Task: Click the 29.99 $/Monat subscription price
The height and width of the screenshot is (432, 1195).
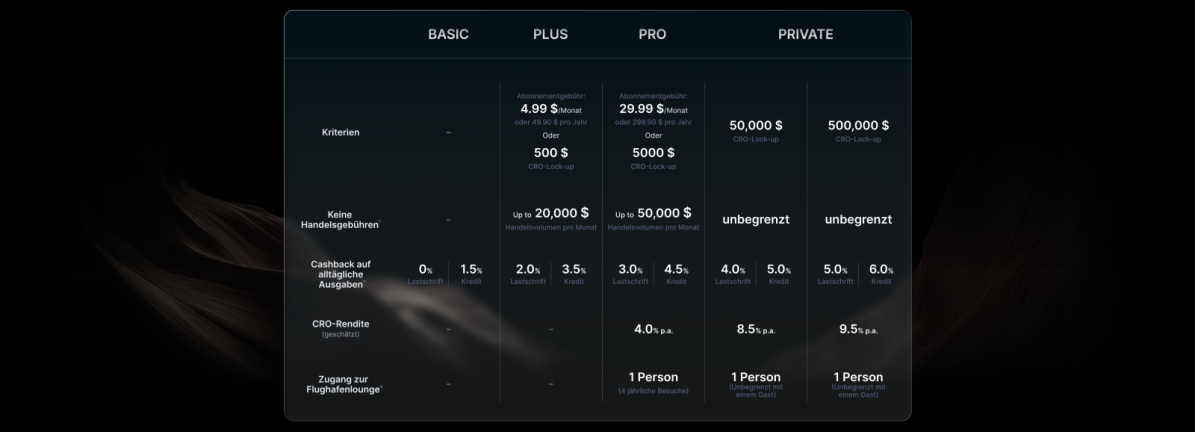Action: [653, 108]
